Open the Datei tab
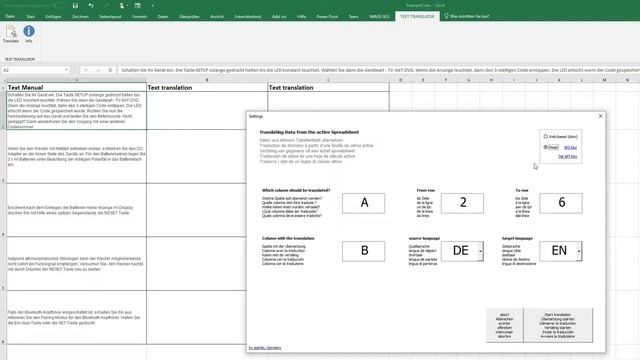The height and width of the screenshot is (360, 640). 10,16
